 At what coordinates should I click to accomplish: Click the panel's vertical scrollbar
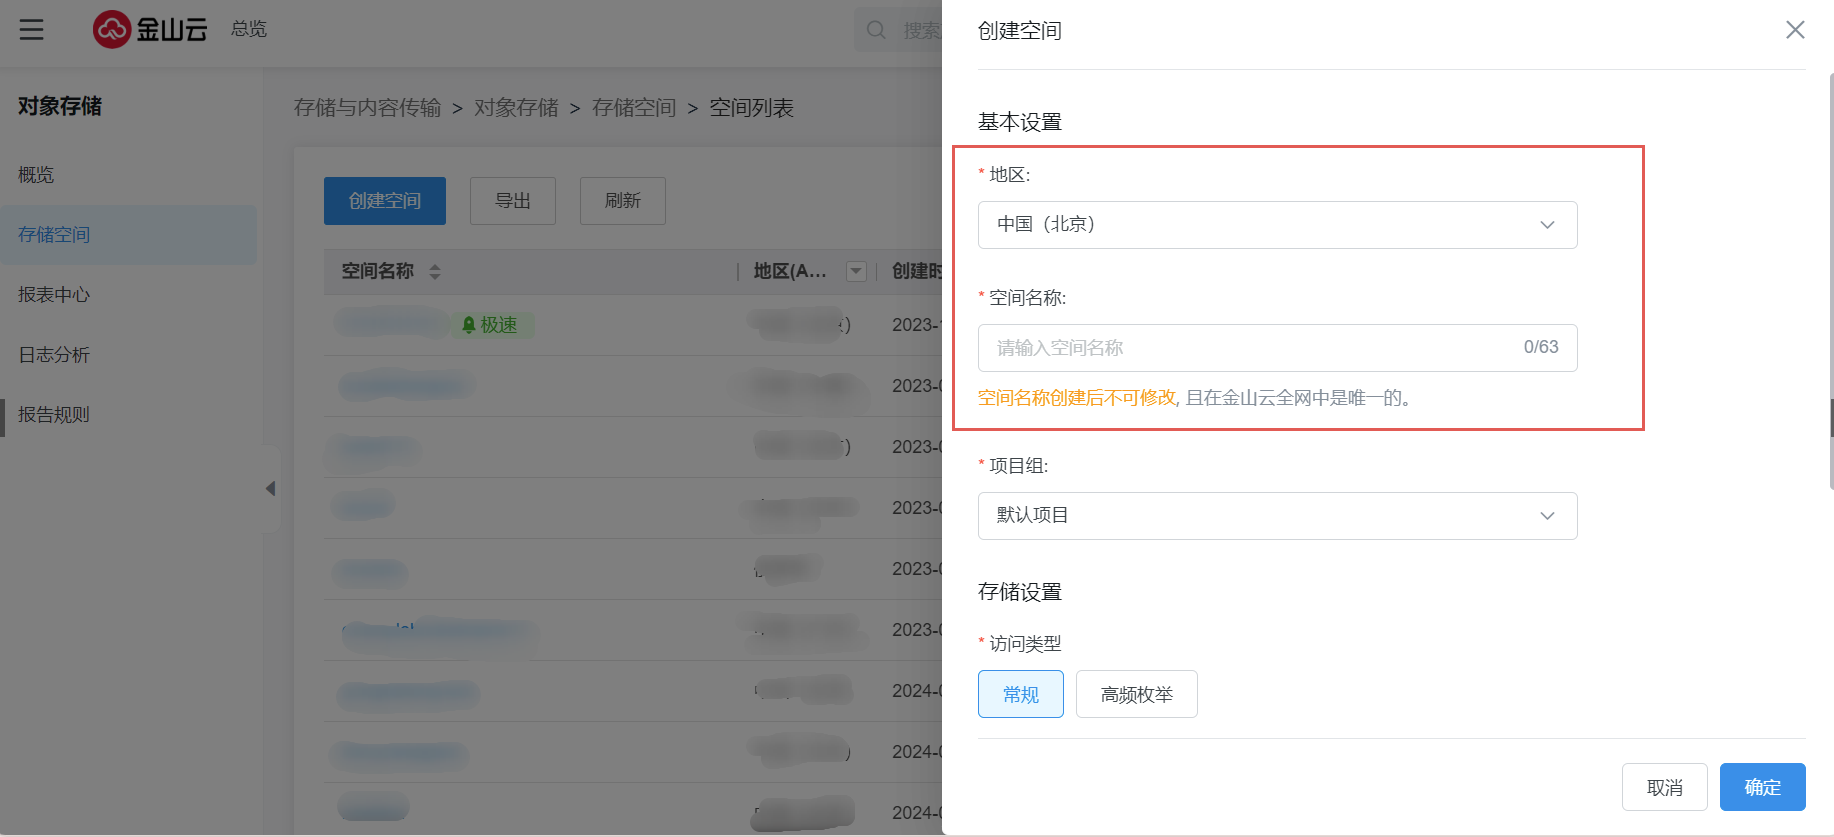(1831, 280)
